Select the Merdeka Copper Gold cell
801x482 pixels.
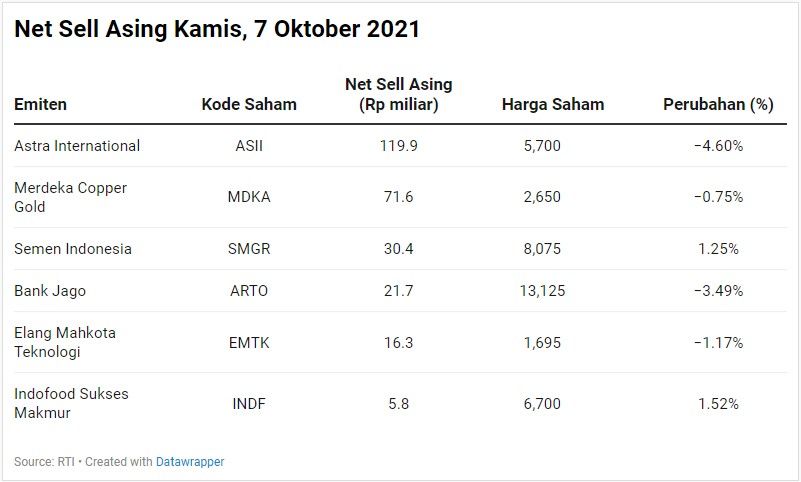tap(70, 197)
